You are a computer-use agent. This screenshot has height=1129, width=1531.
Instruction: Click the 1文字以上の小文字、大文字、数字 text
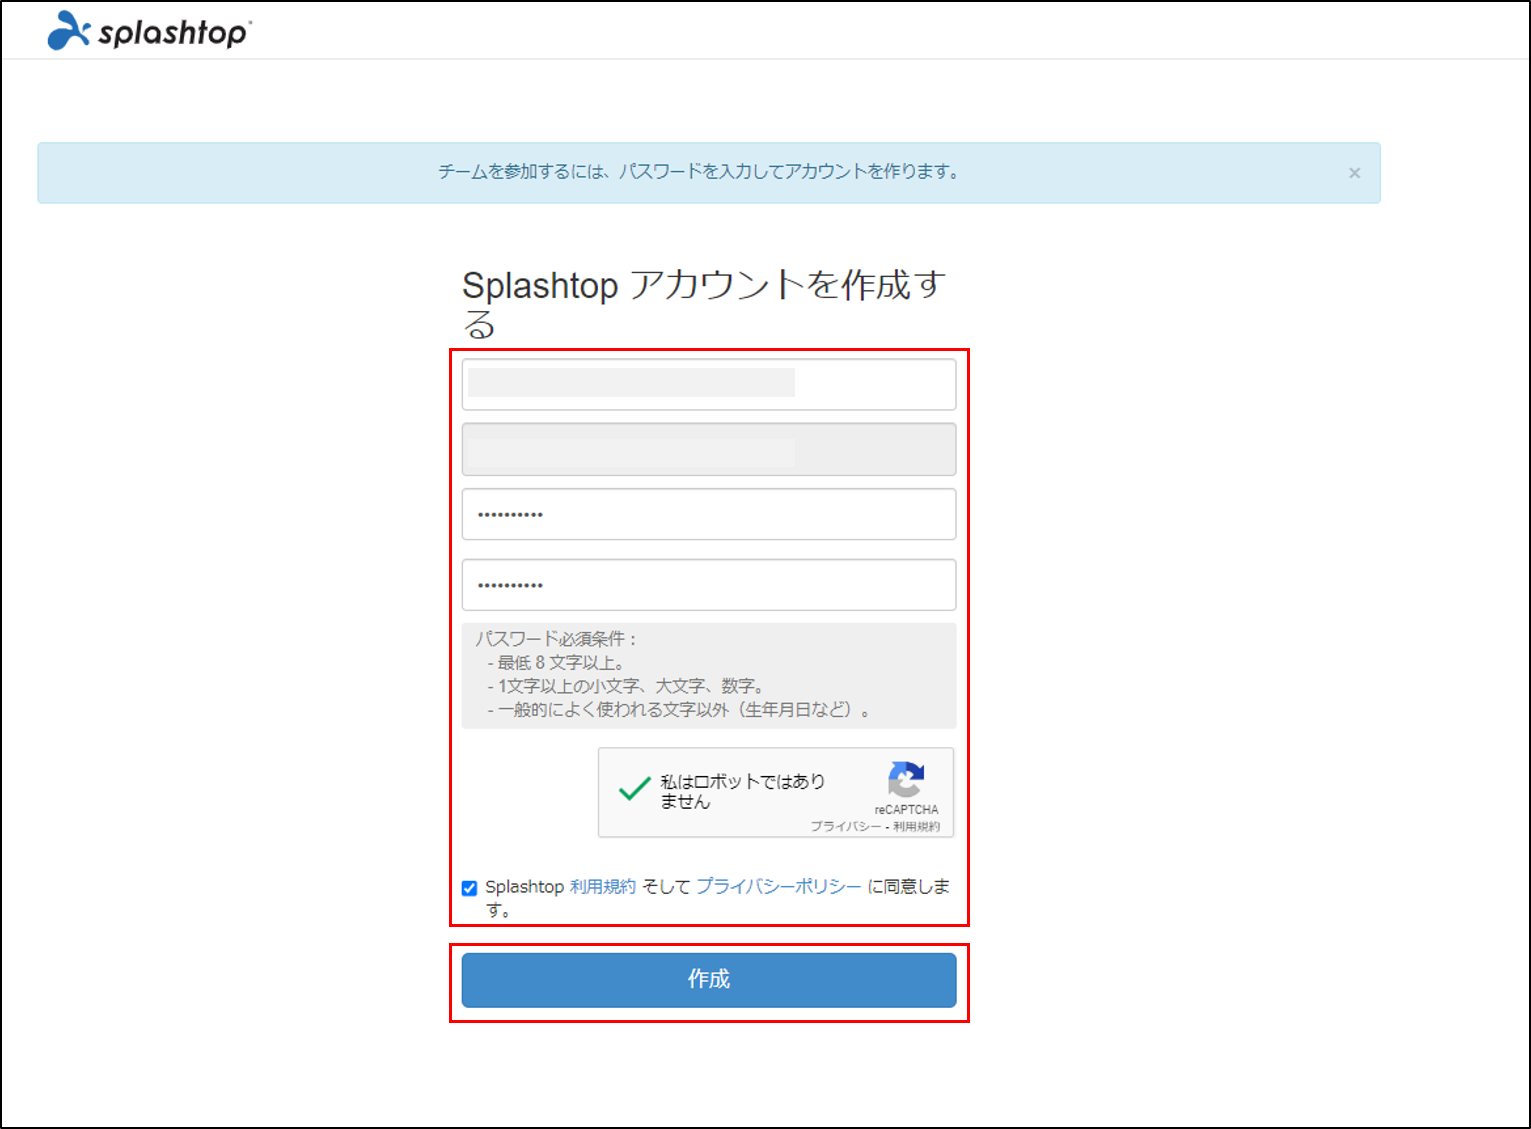click(x=627, y=686)
